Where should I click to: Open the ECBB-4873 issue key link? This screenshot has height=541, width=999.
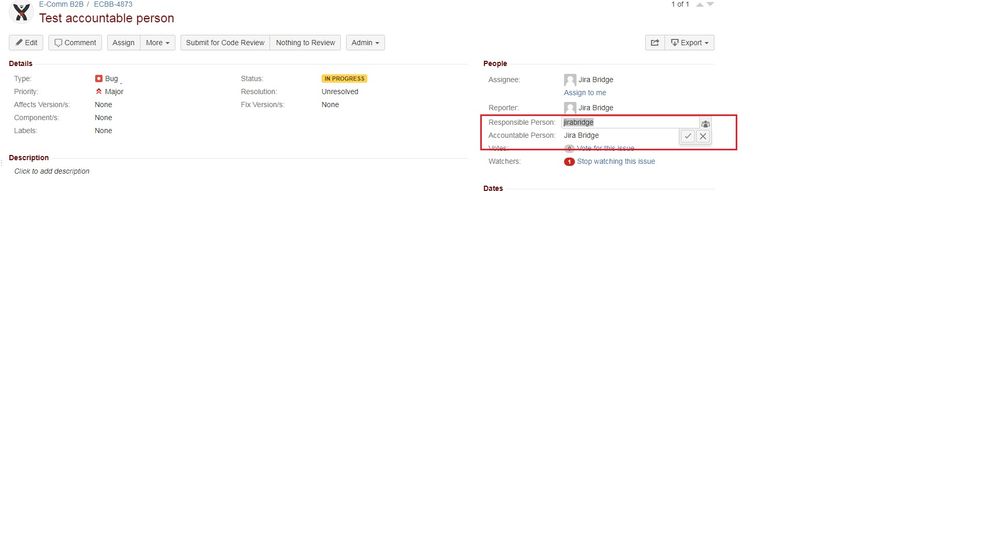pyautogui.click(x=113, y=4)
